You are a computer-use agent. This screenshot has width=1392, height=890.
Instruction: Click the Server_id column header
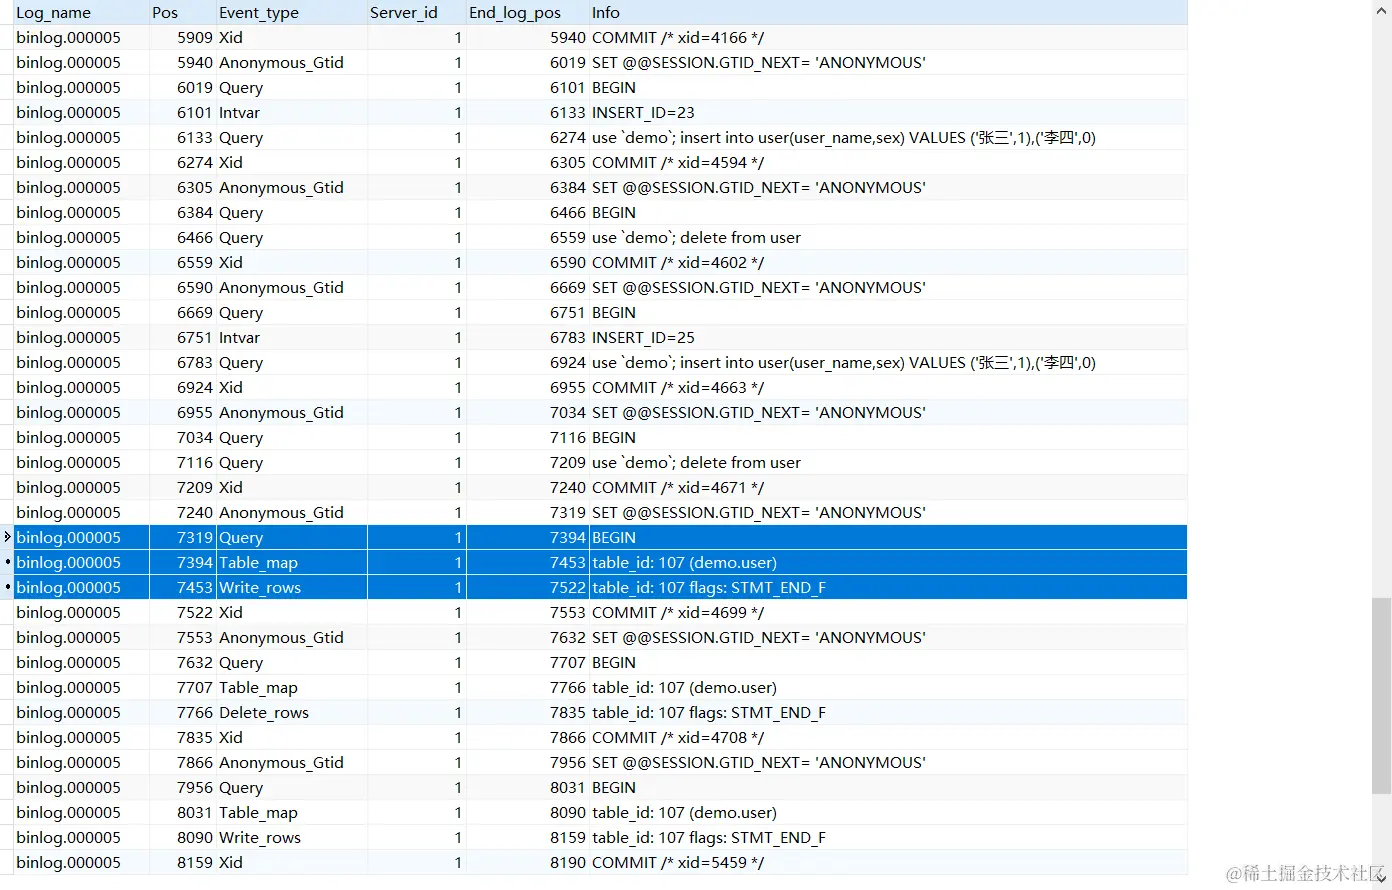point(416,13)
